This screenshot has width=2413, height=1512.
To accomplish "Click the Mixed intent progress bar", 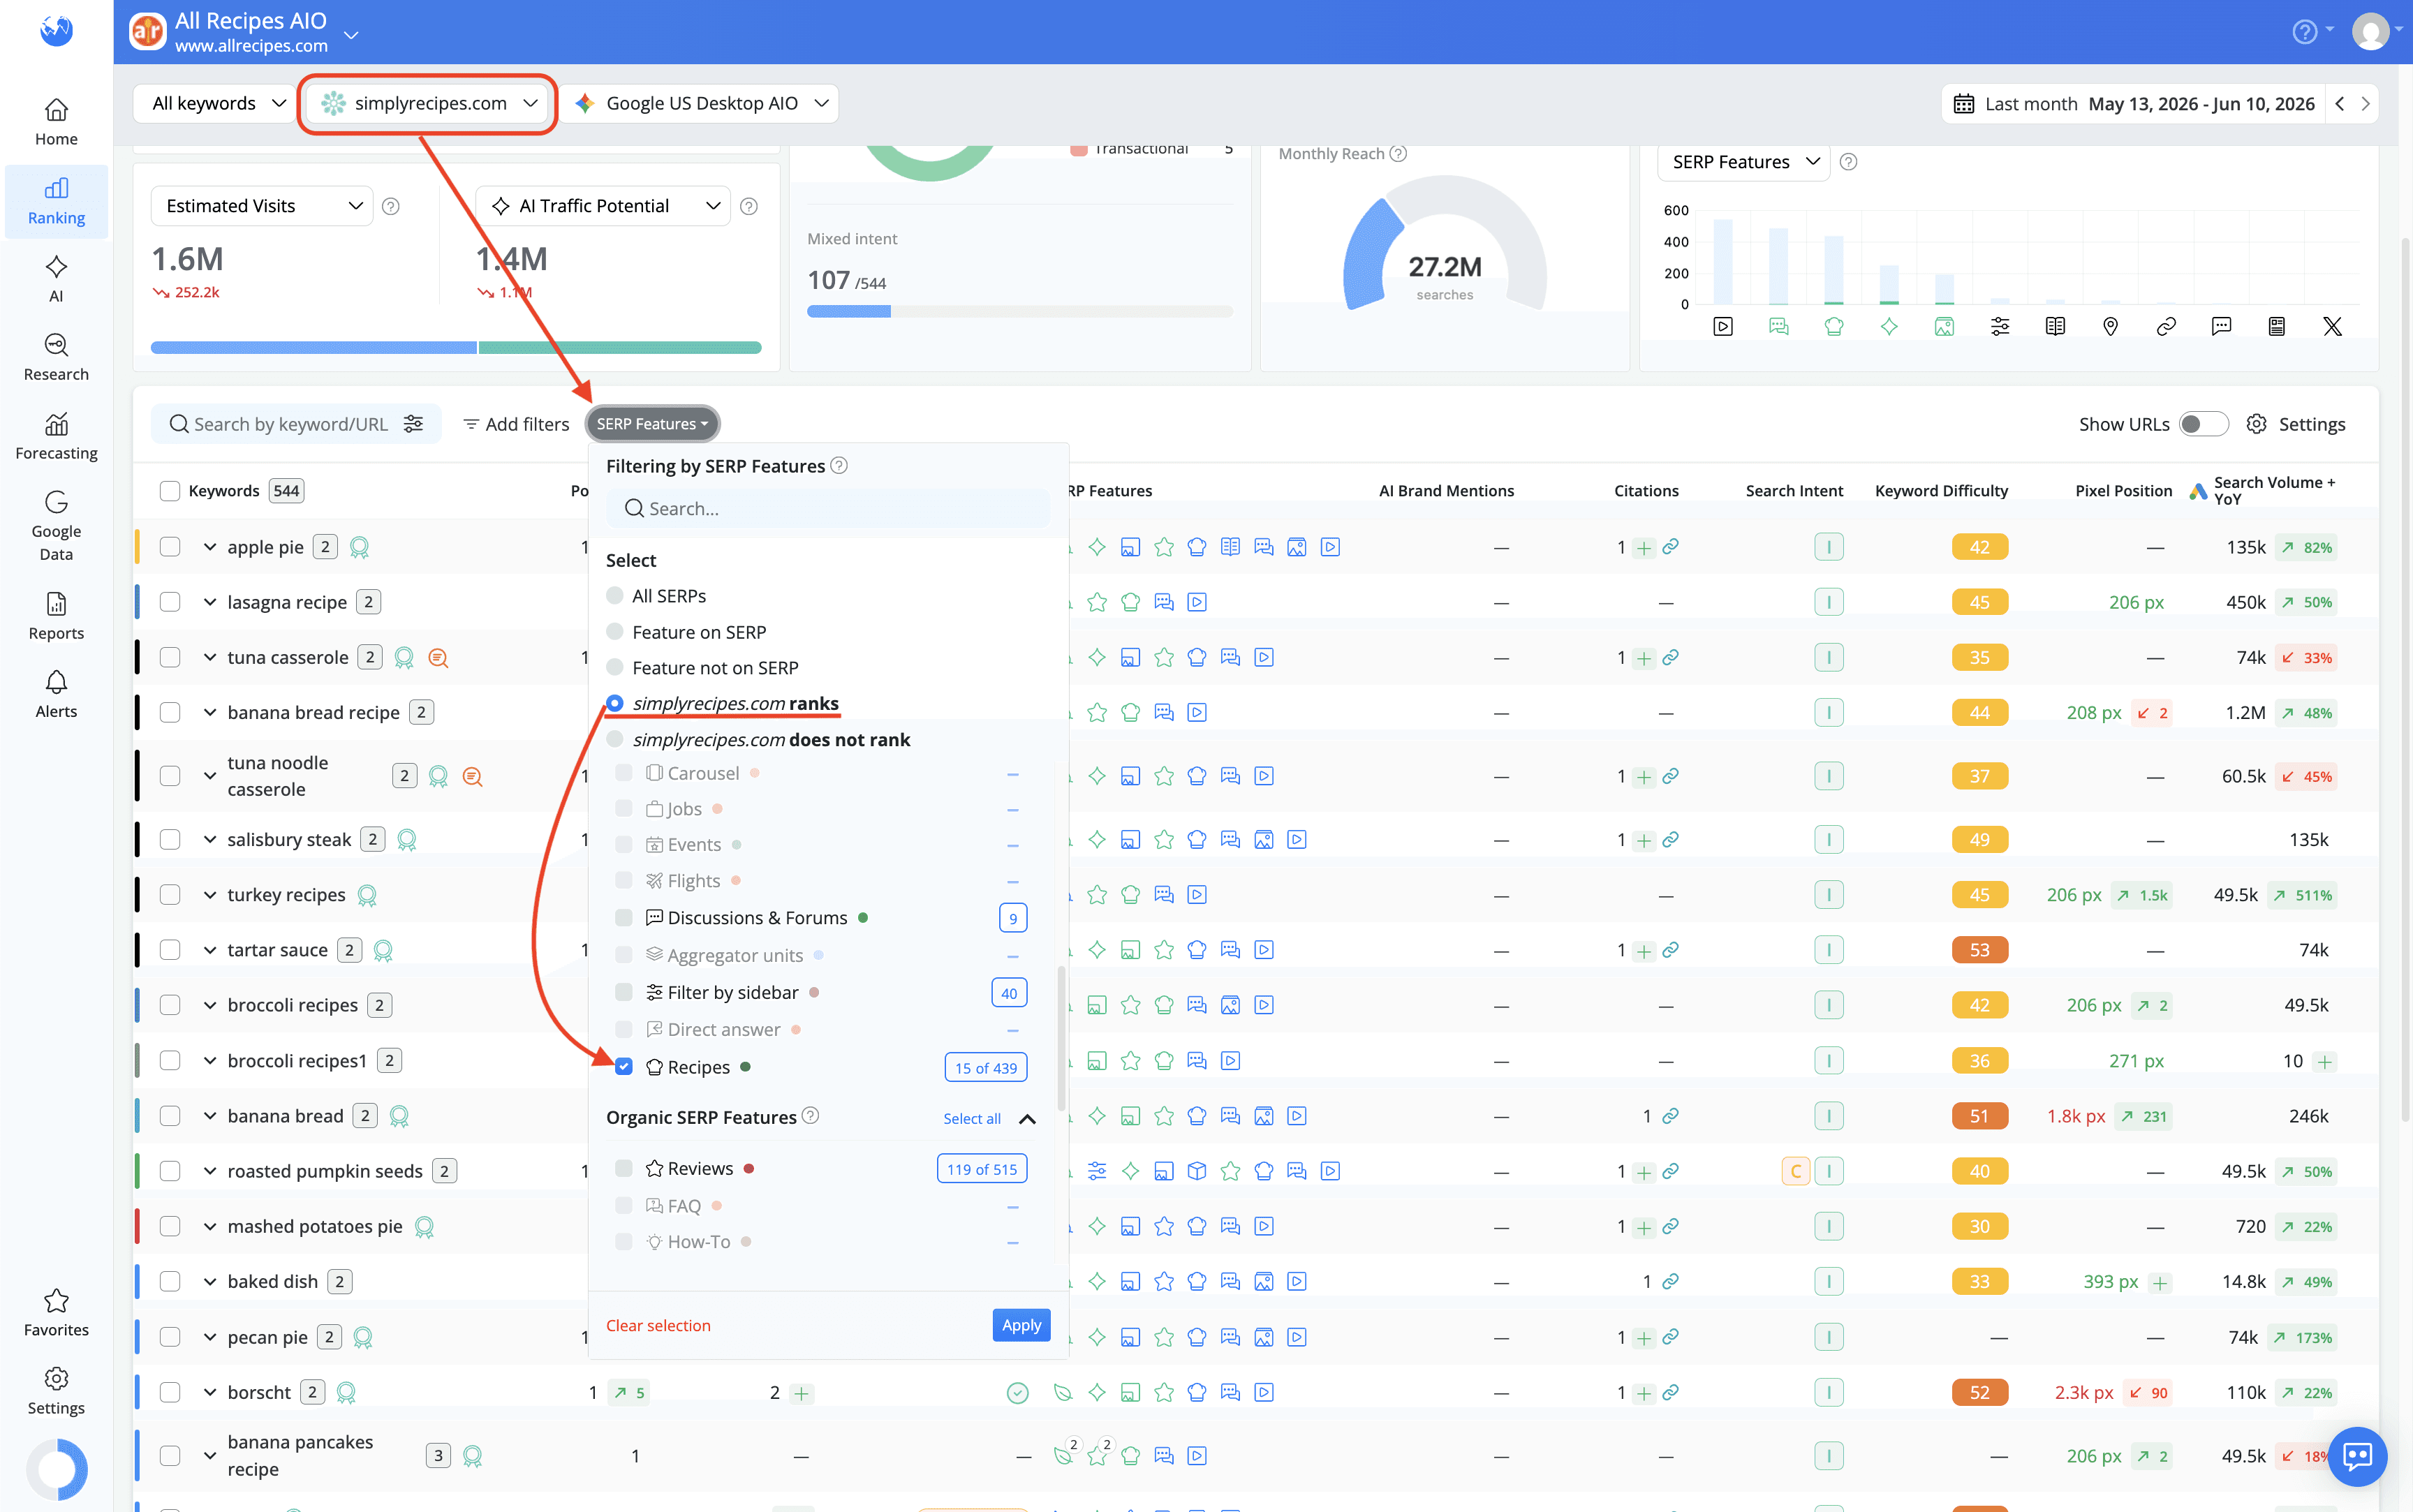I will point(1020,312).
